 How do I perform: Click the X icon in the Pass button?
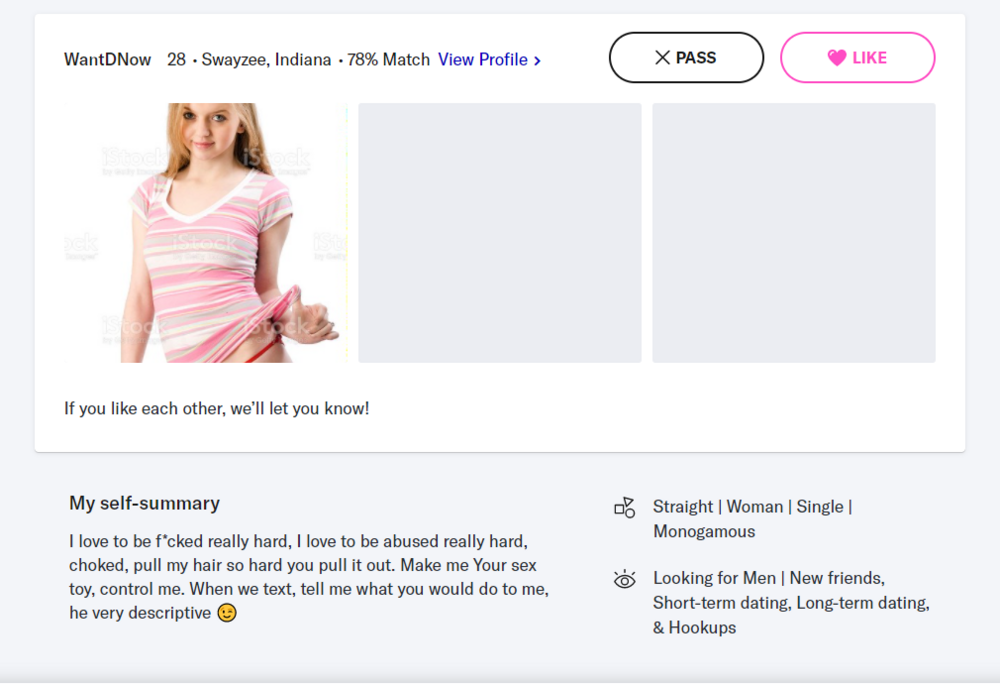pos(662,58)
